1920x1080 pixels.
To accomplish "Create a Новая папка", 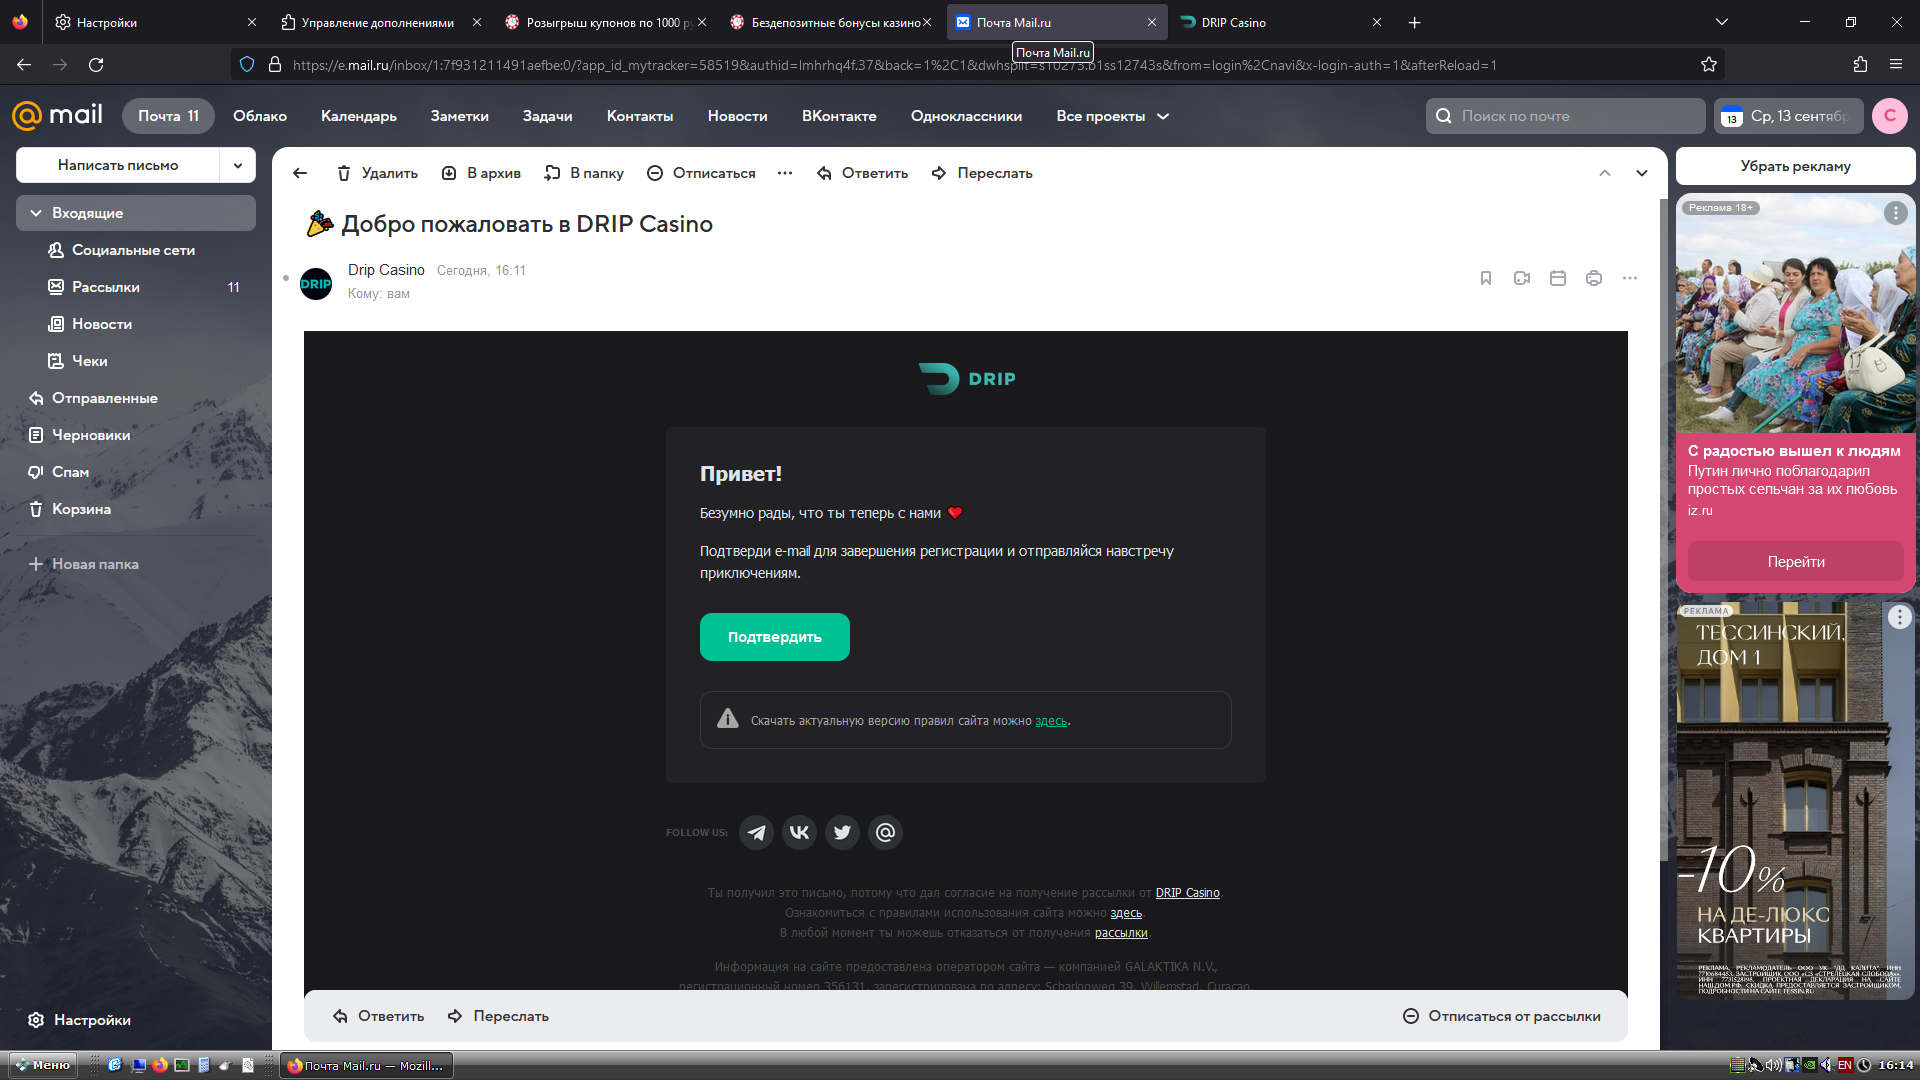I will [84, 564].
